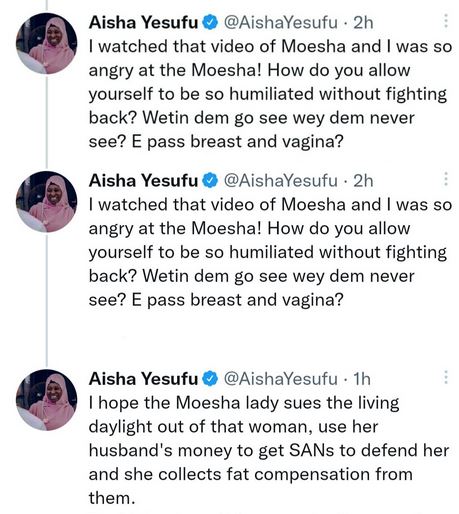Click the Aisha Yesufu name on the 1h tweet
The width and height of the screenshot is (459, 514).
[143, 379]
